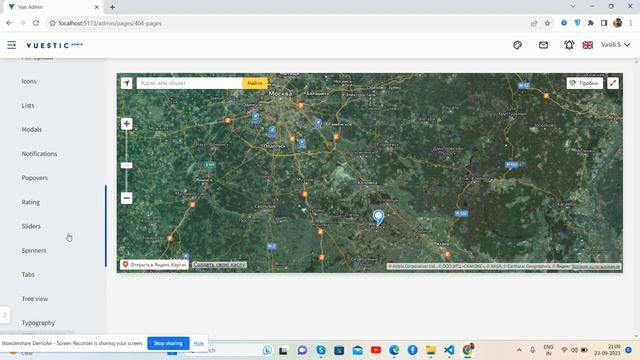Open Tree view in the sidebar

click(35, 299)
